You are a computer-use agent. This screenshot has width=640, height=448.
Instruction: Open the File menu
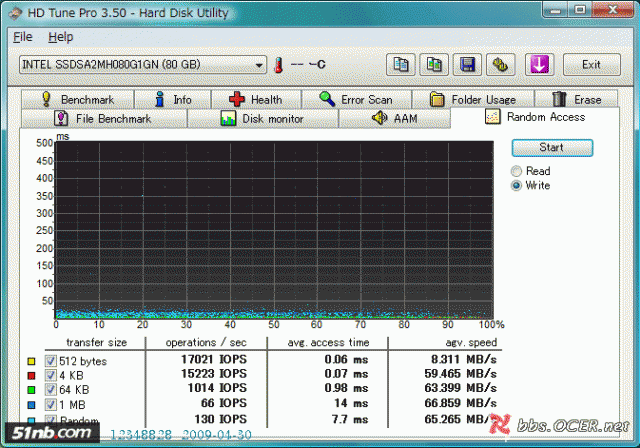tap(22, 37)
